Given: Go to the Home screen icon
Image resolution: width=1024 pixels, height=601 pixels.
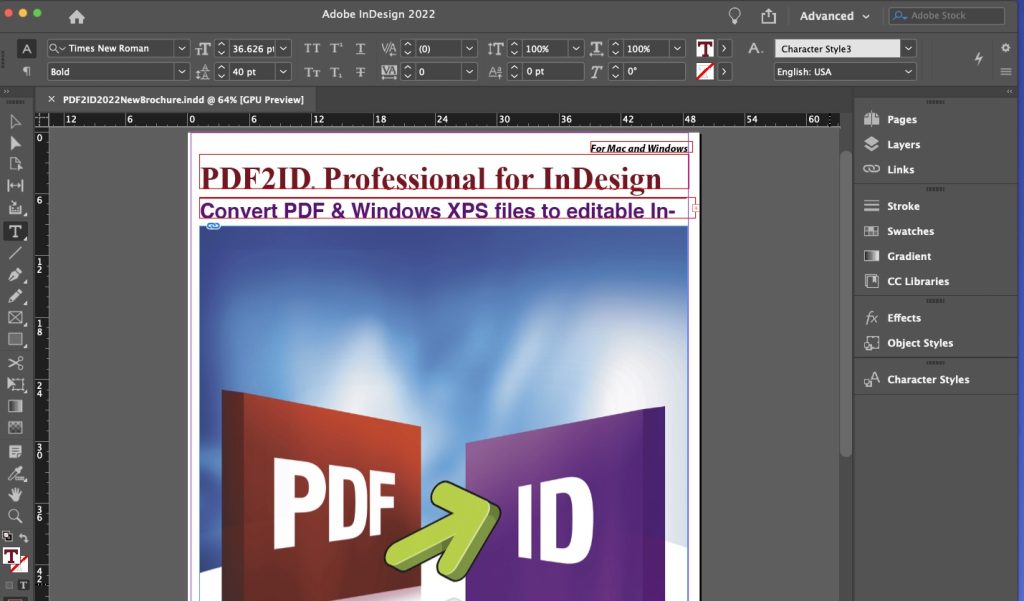Looking at the screenshot, I should (x=77, y=17).
